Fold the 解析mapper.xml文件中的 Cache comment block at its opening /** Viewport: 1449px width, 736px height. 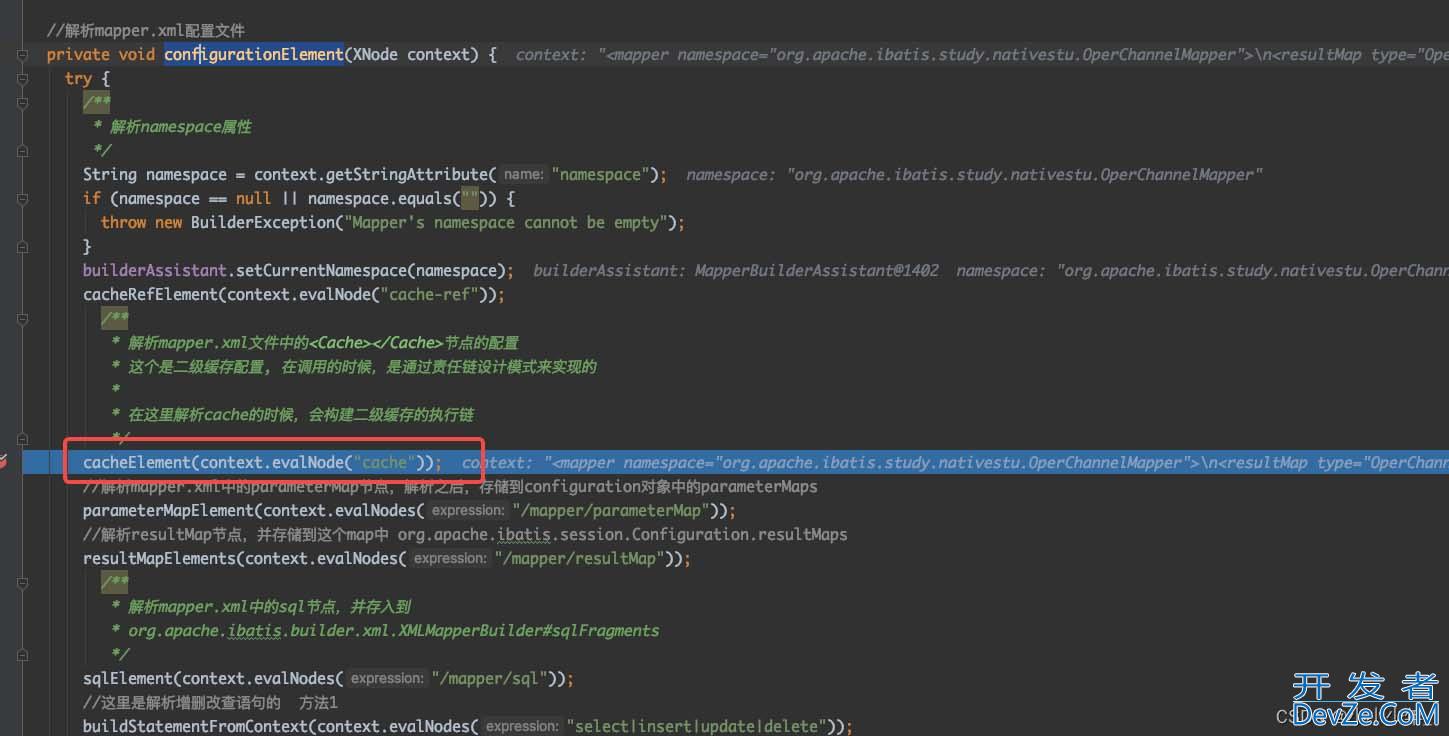[x=22, y=318]
